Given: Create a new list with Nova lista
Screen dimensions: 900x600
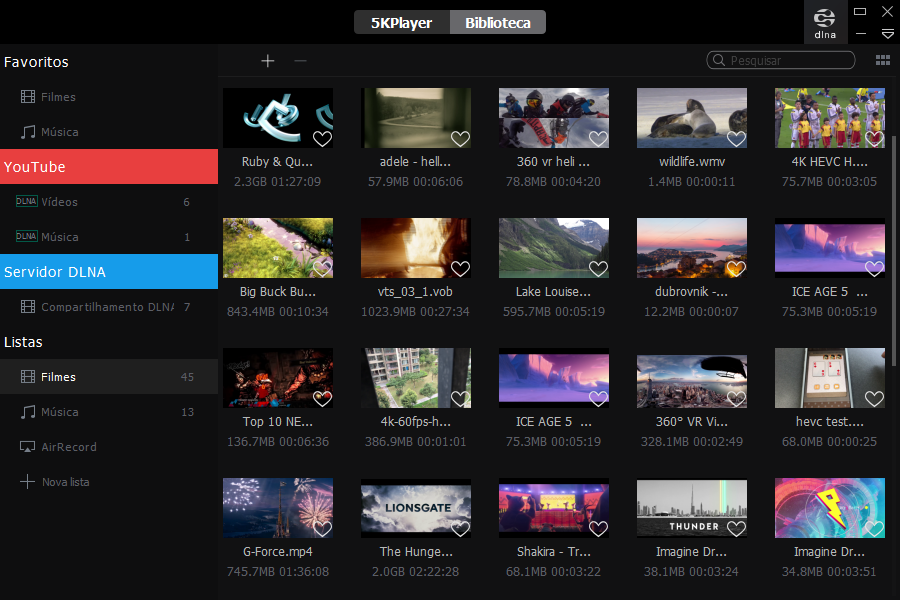Looking at the screenshot, I should [x=65, y=482].
